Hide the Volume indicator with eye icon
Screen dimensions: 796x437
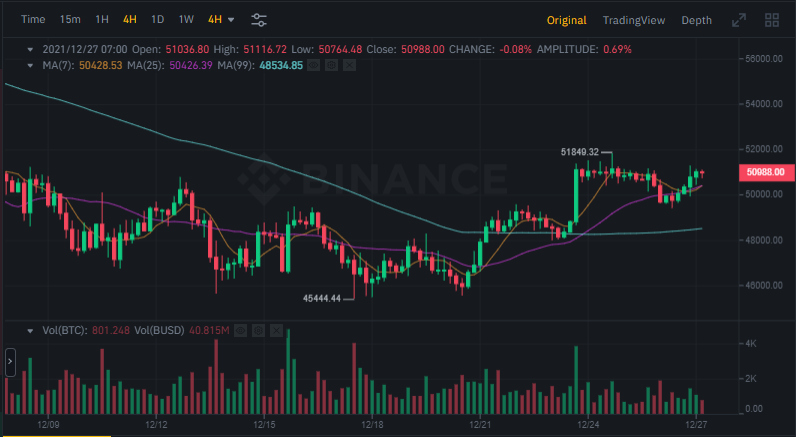click(x=241, y=330)
